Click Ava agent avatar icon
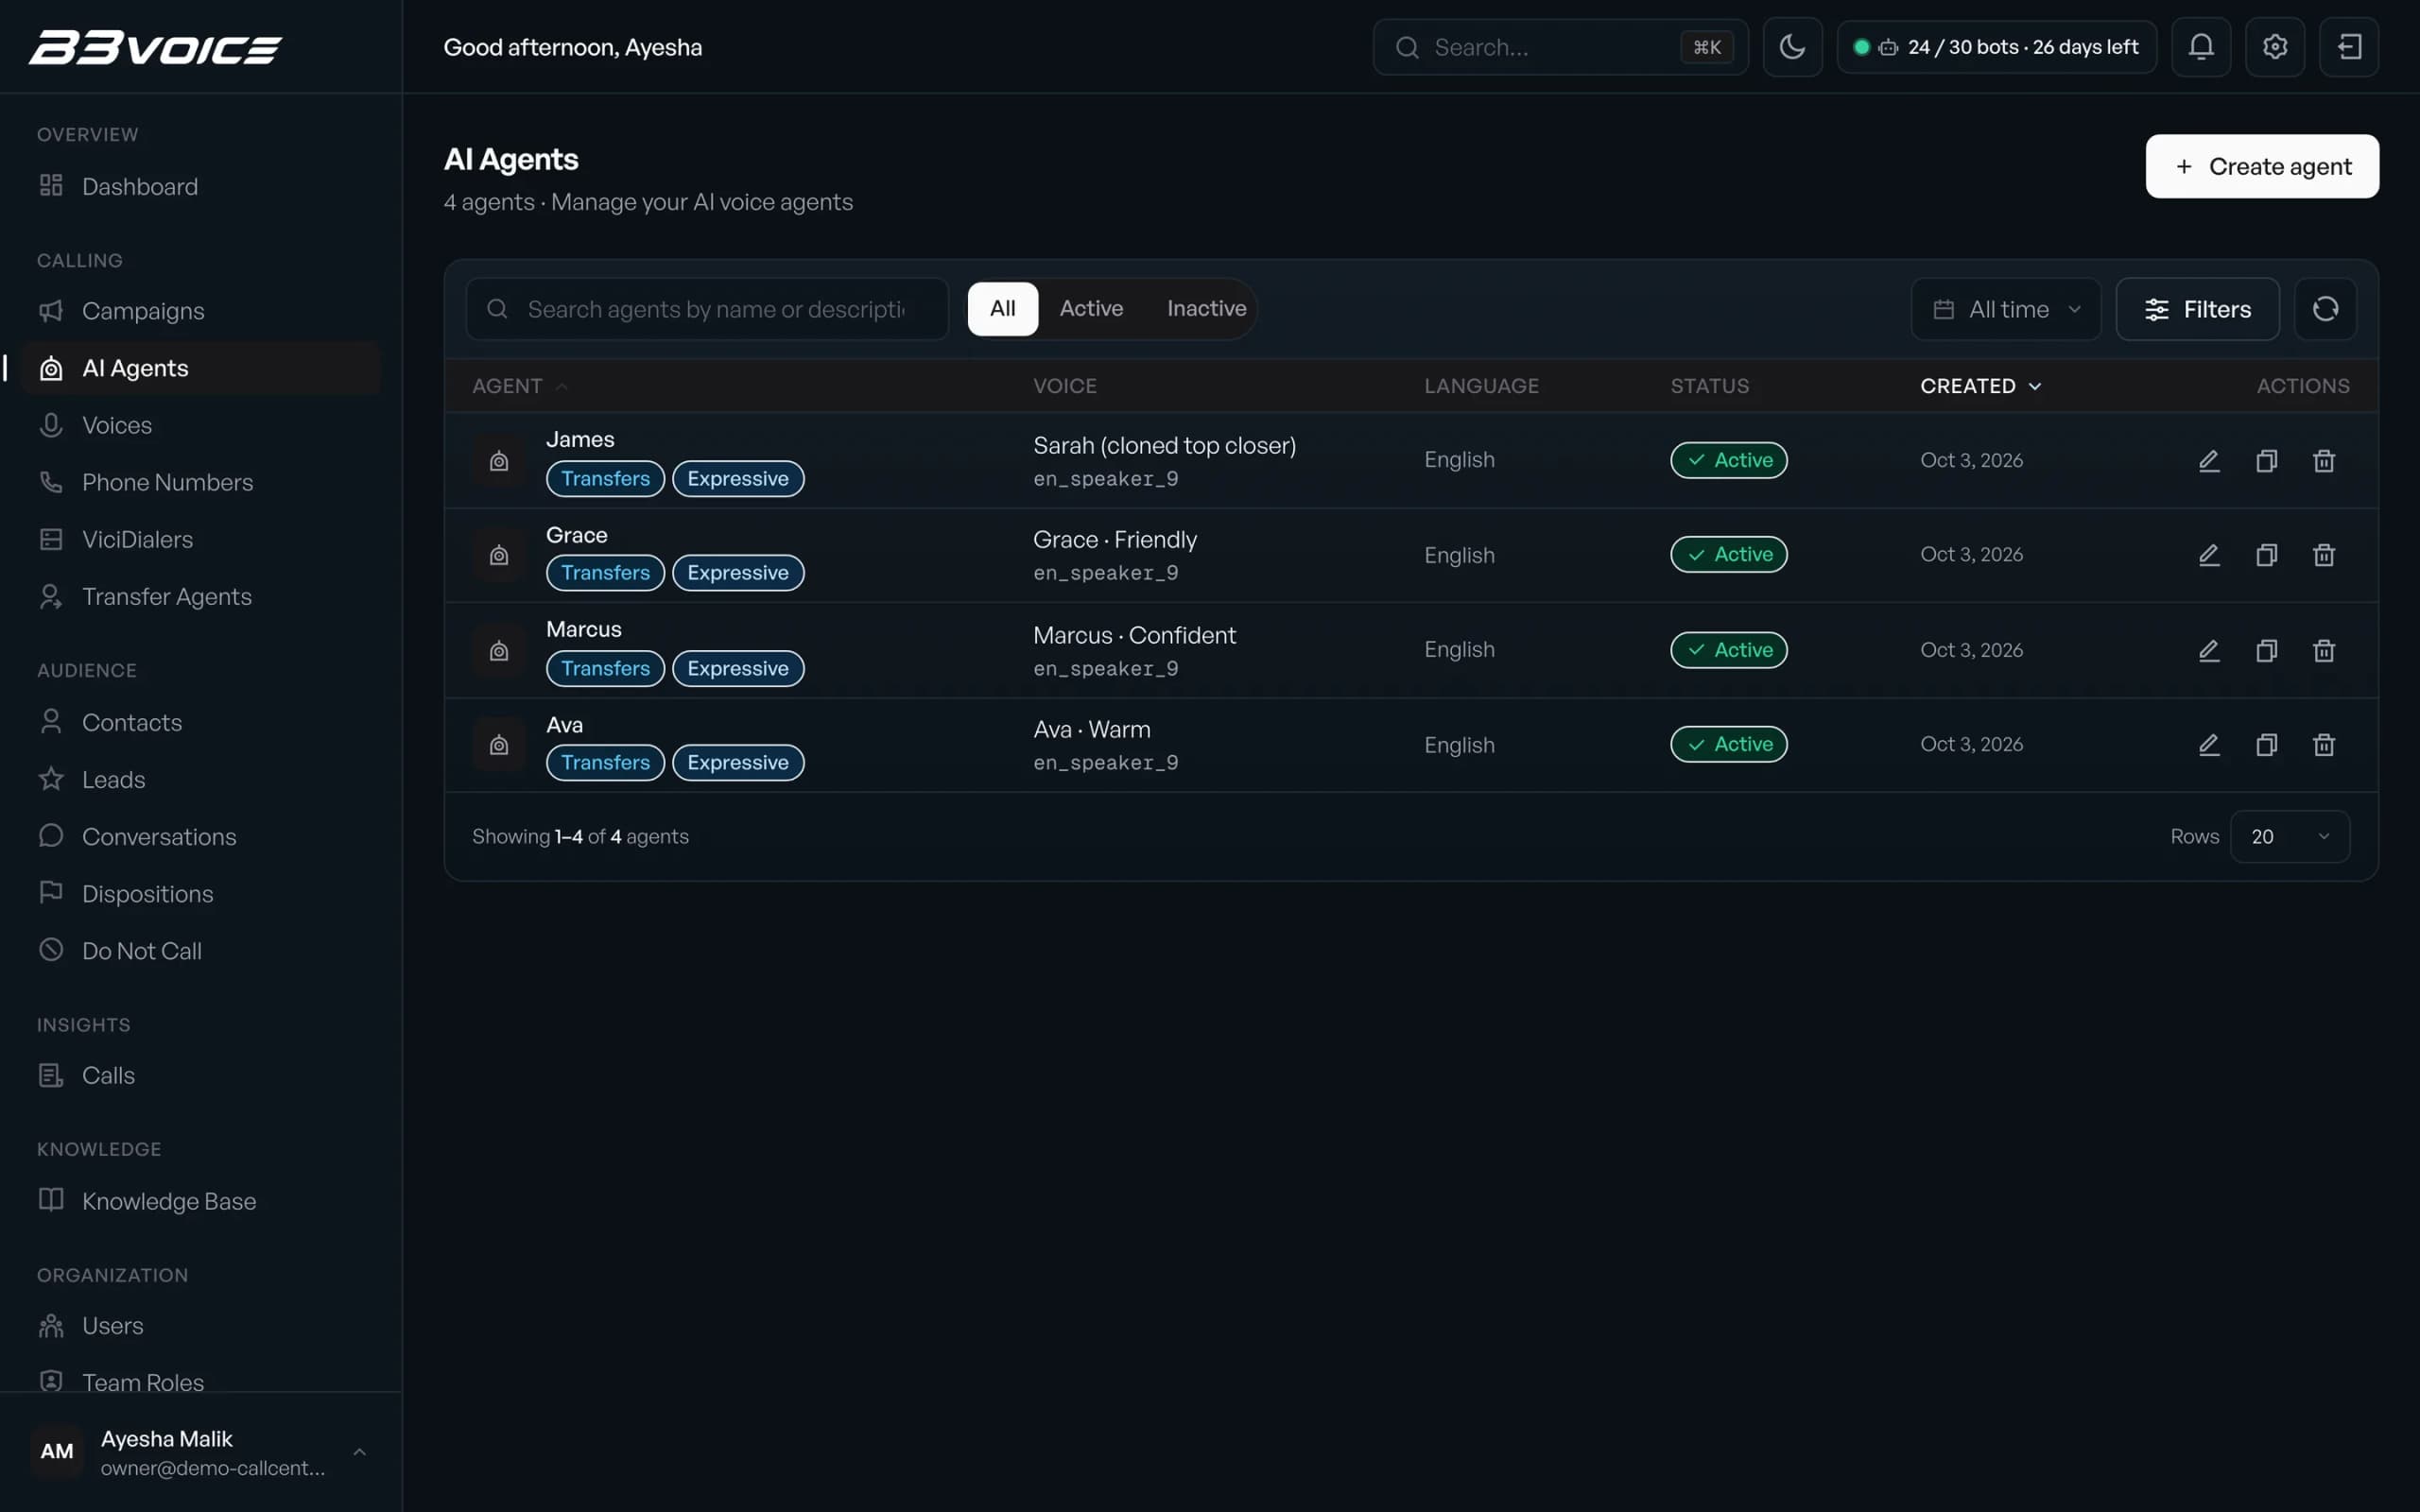The image size is (2420, 1512). [499, 745]
